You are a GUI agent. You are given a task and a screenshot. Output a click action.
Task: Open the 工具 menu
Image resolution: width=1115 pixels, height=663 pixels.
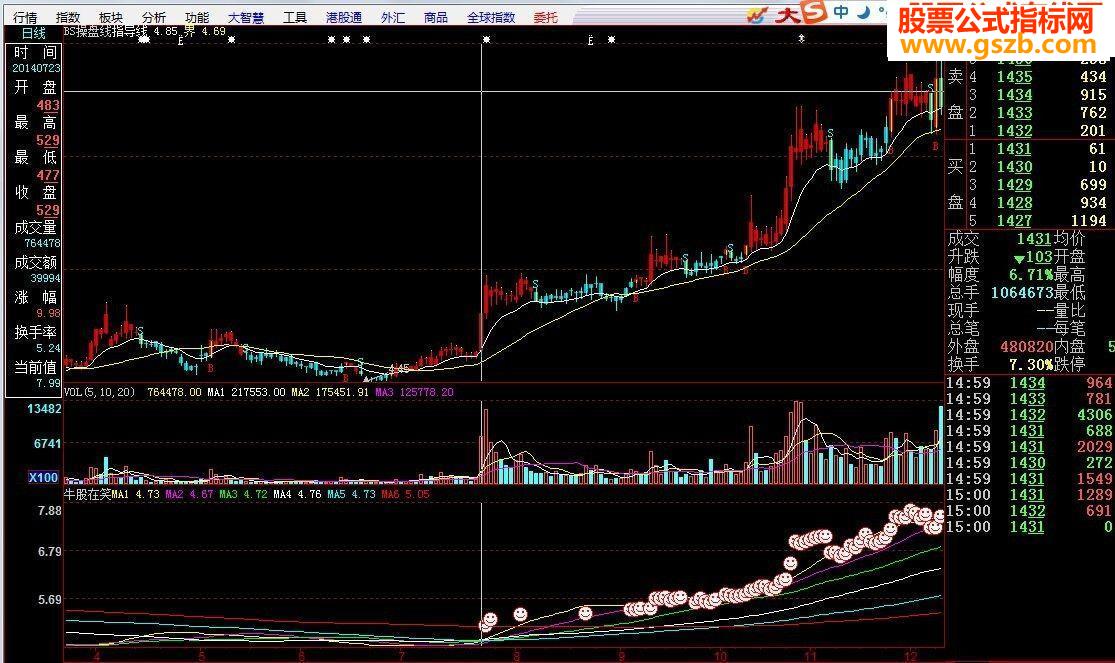coord(294,17)
